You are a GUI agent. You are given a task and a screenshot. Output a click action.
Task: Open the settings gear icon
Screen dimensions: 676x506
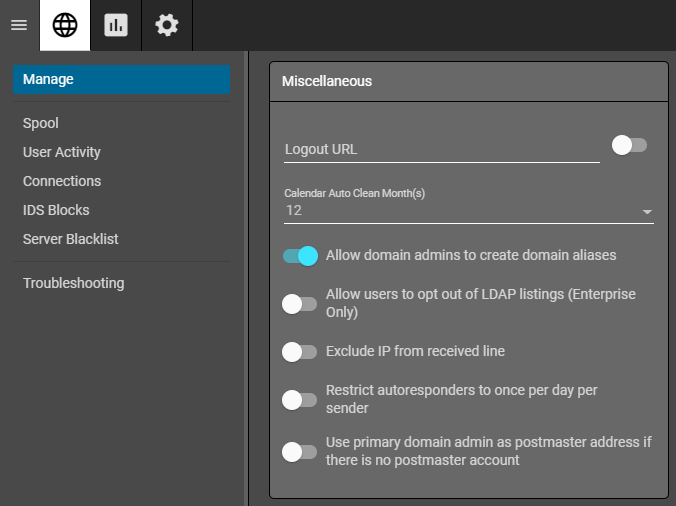167,25
